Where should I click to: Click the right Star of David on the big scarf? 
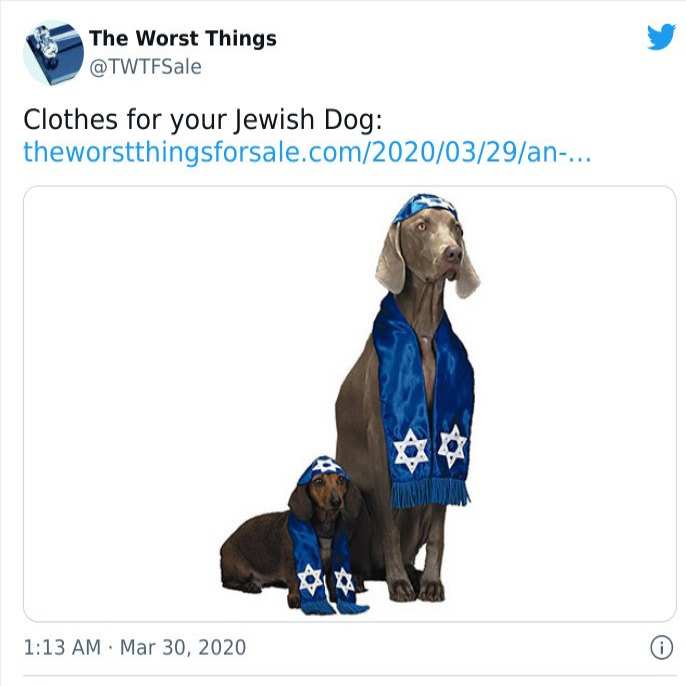(452, 446)
